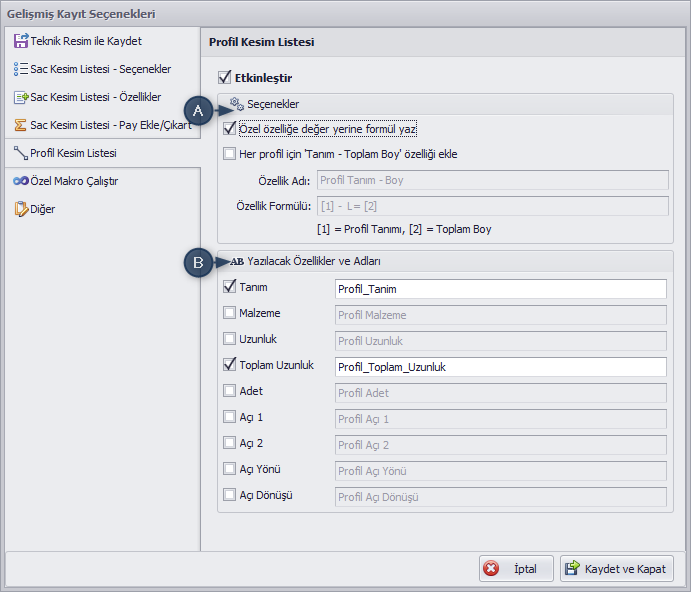The image size is (691, 592).
Task: Click the Profil_Toplam_Uzunluk text field
Action: pyautogui.click(x=501, y=367)
